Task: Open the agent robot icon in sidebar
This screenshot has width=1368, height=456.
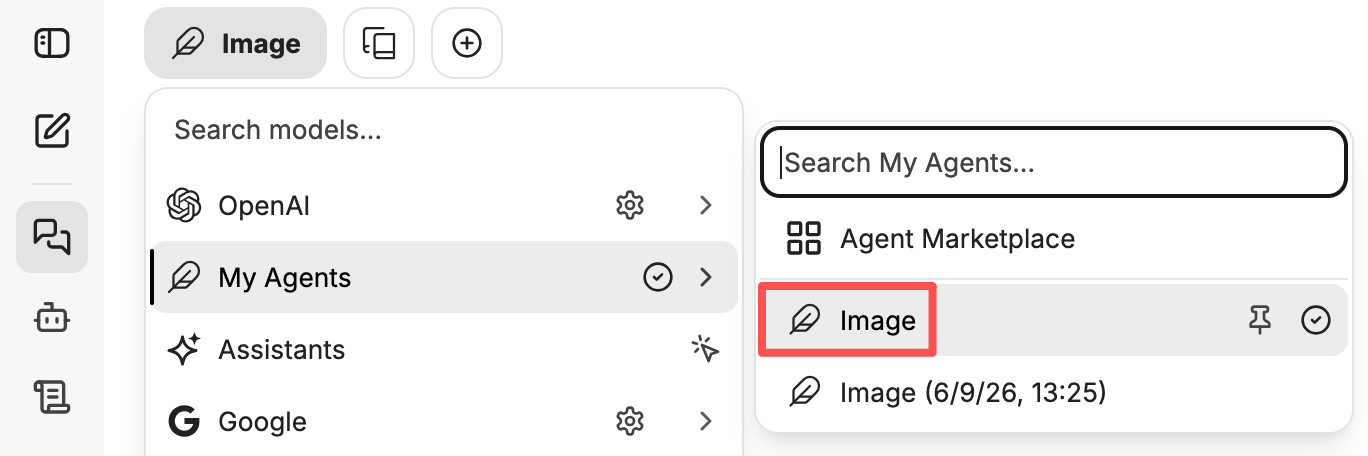Action: [x=52, y=320]
